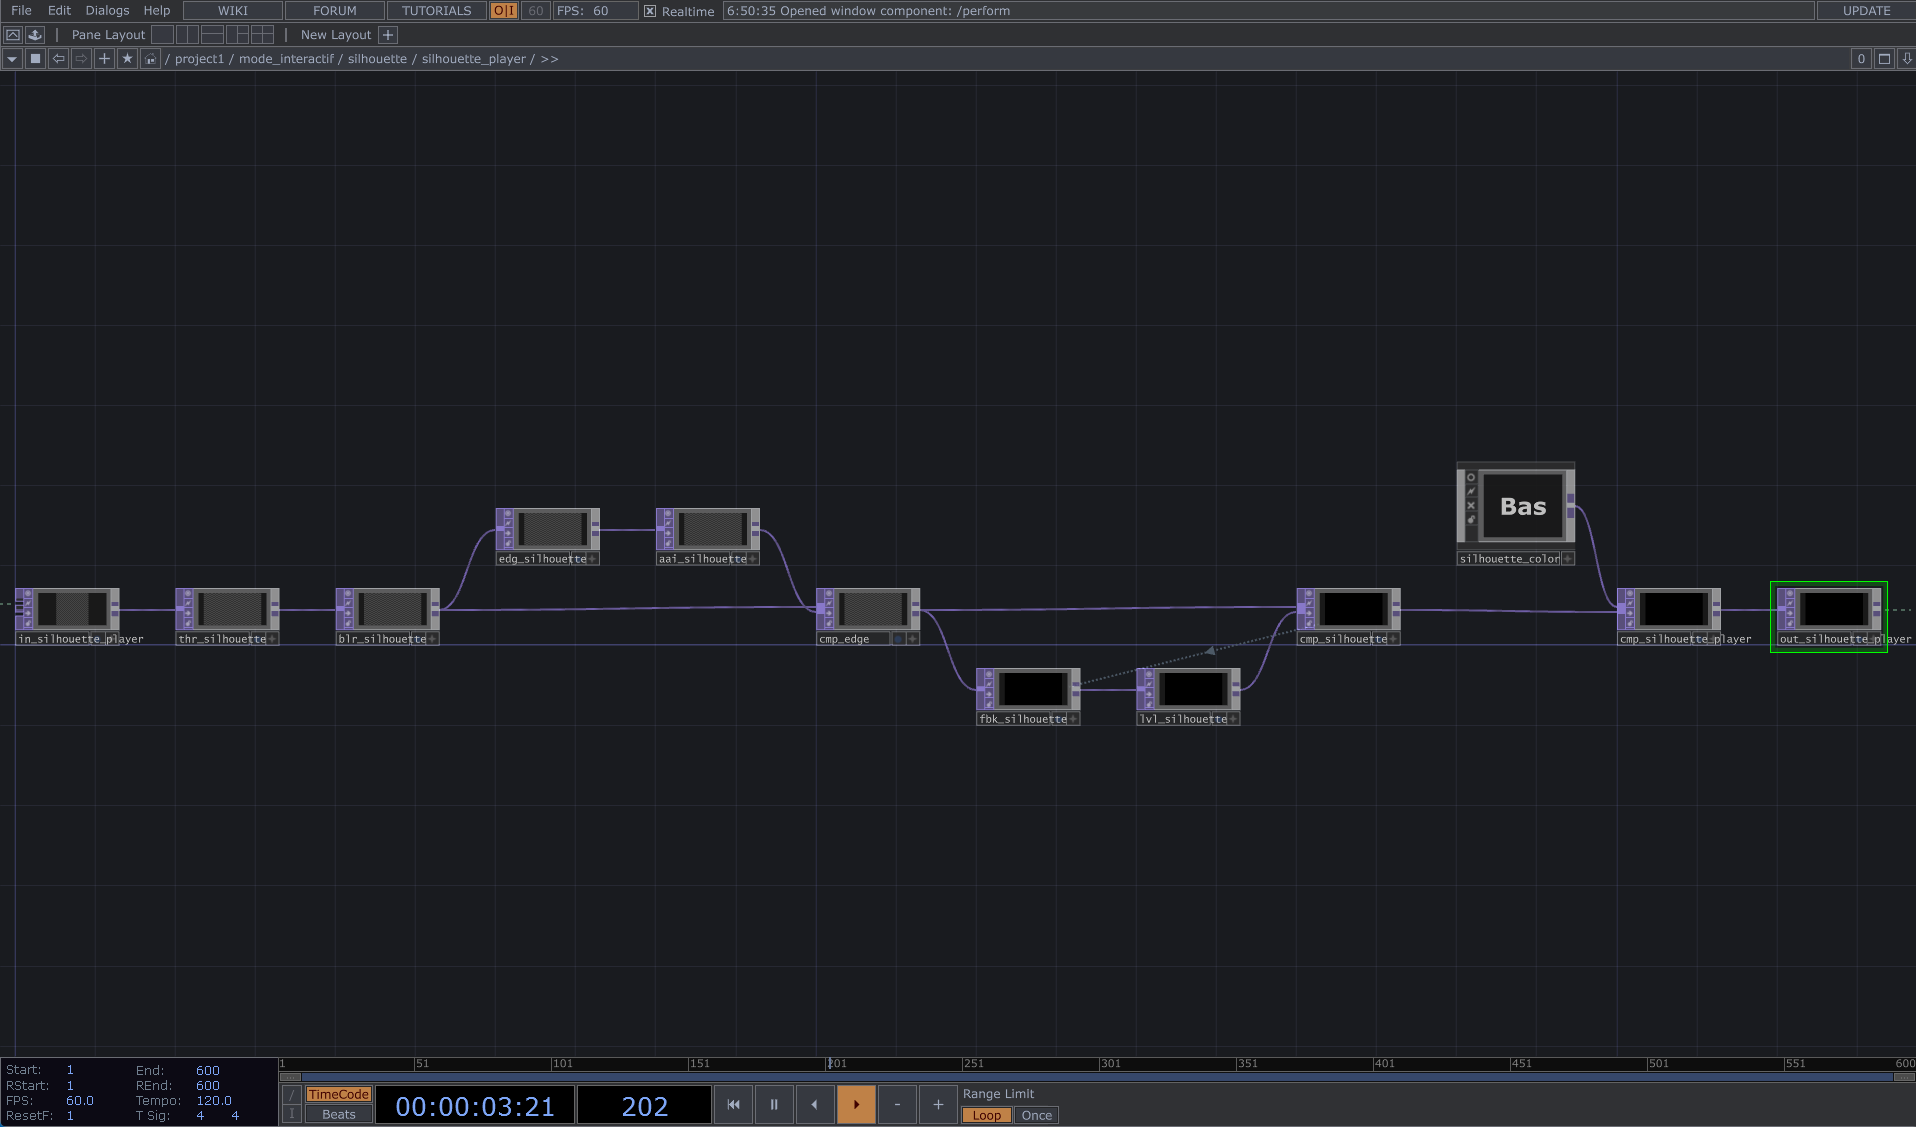This screenshot has width=1916, height=1127.
Task: Expand options on the out_silhouette_player node
Action: tap(1873, 639)
